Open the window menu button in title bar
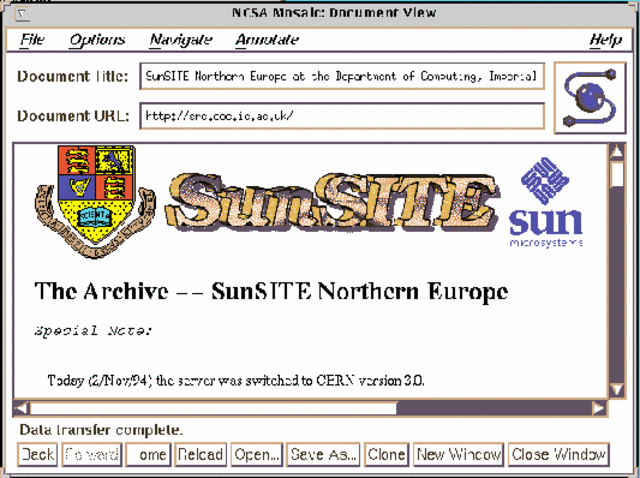This screenshot has height=478, width=640. (22, 14)
